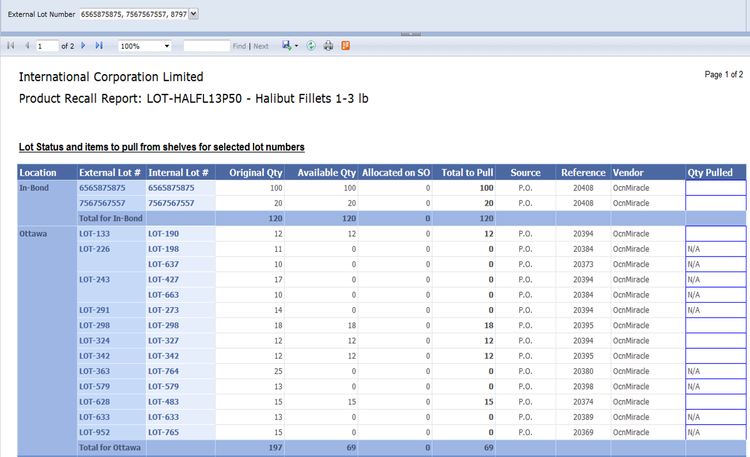Open internal lot LOT-327
This screenshot has width=750, height=457.
[x=163, y=341]
